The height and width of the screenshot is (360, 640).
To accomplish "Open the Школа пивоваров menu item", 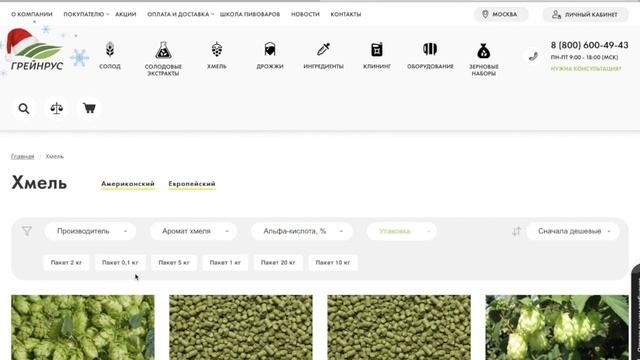I will (x=250, y=14).
